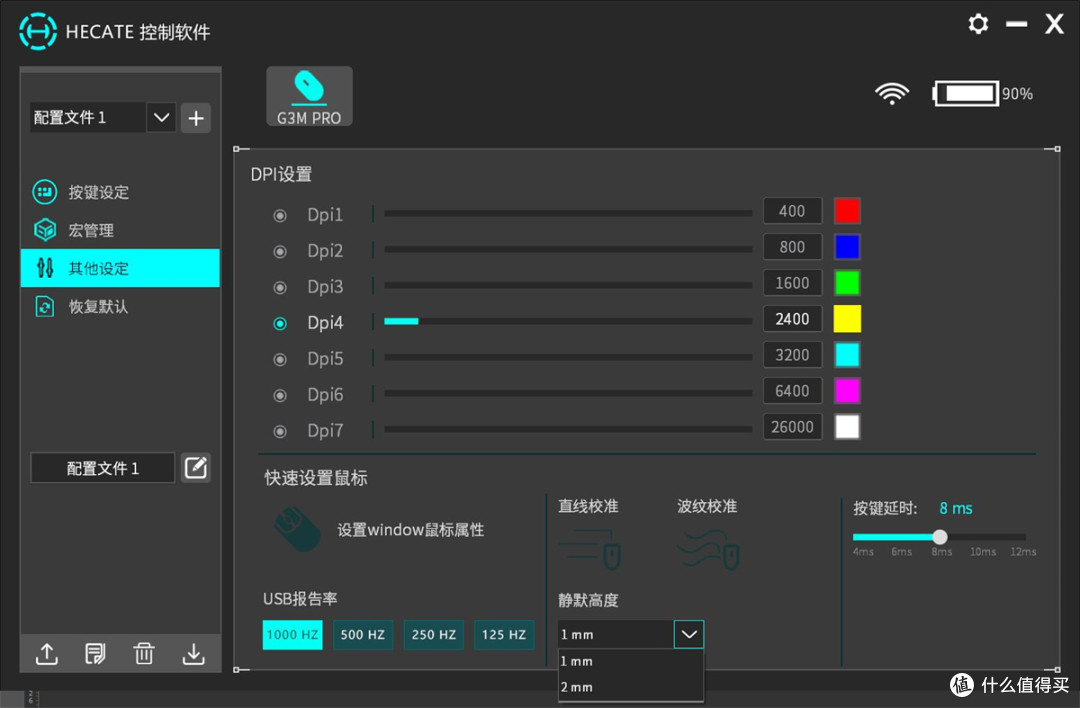Minimize the HECATE window
This screenshot has width=1080, height=708.
coord(1016,24)
